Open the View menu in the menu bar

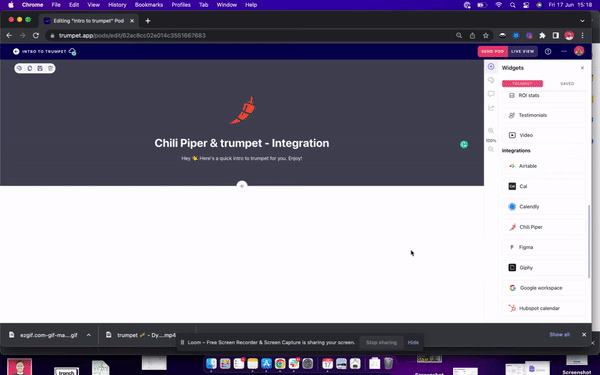[93, 5]
